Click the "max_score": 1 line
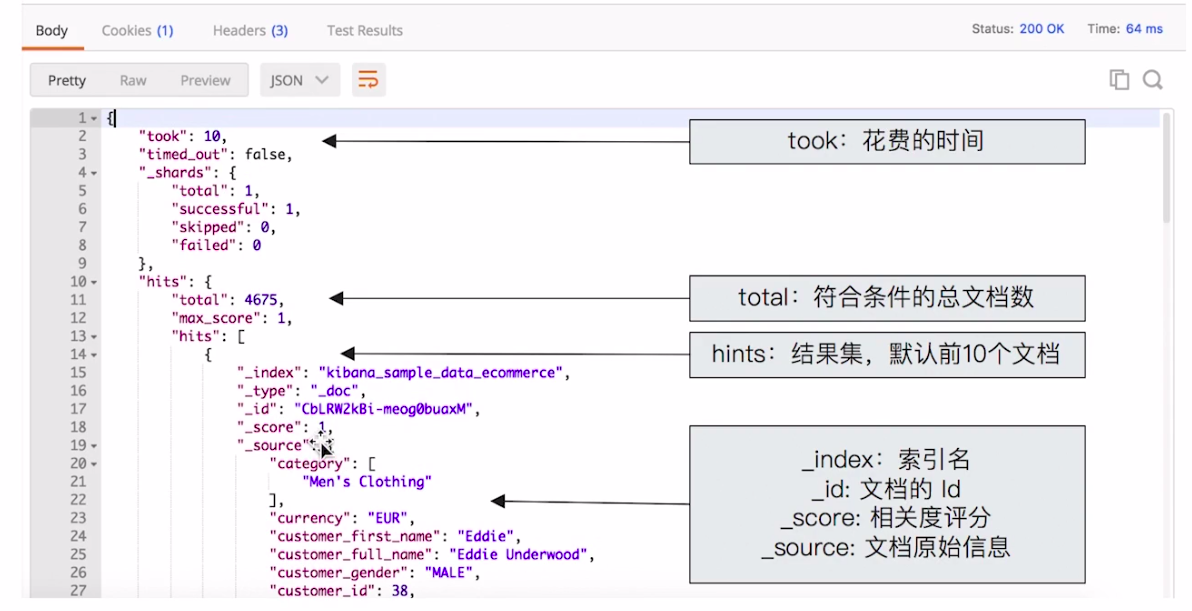This screenshot has height=611, width=1192. point(231,318)
